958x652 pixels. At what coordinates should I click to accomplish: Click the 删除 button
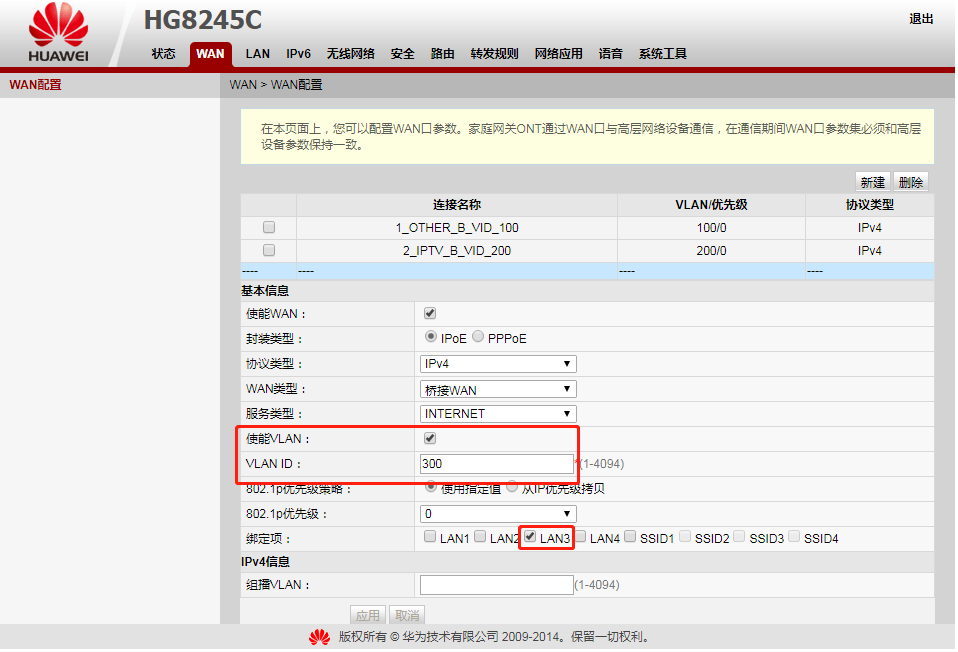[x=910, y=182]
